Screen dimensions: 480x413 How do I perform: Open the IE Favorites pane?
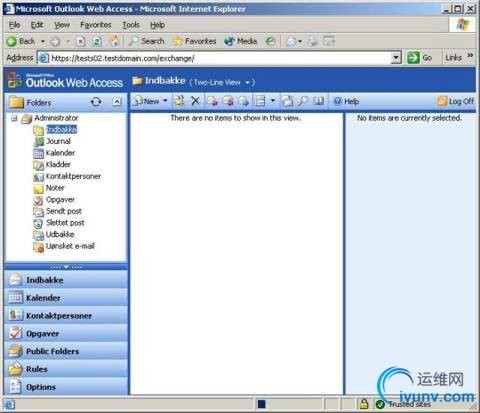[x=194, y=41]
